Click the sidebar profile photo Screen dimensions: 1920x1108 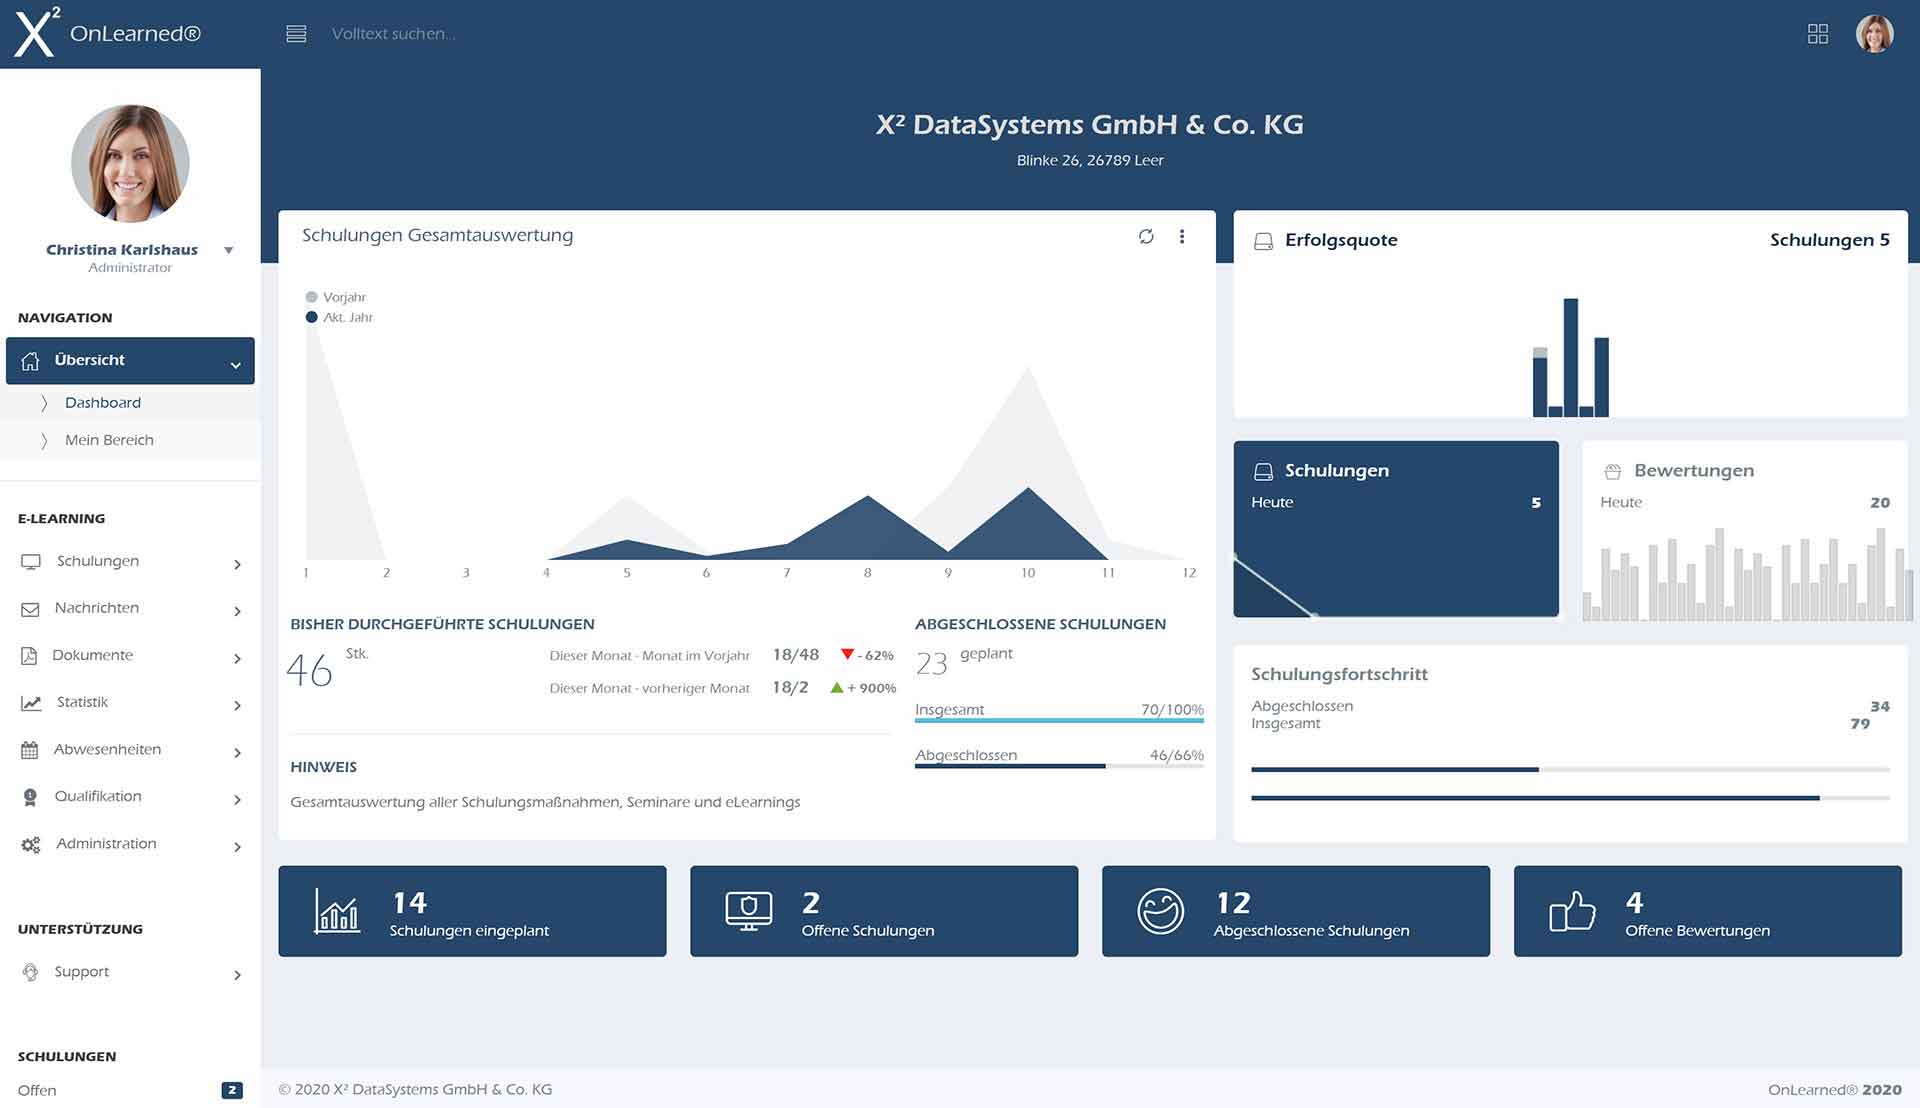[130, 163]
